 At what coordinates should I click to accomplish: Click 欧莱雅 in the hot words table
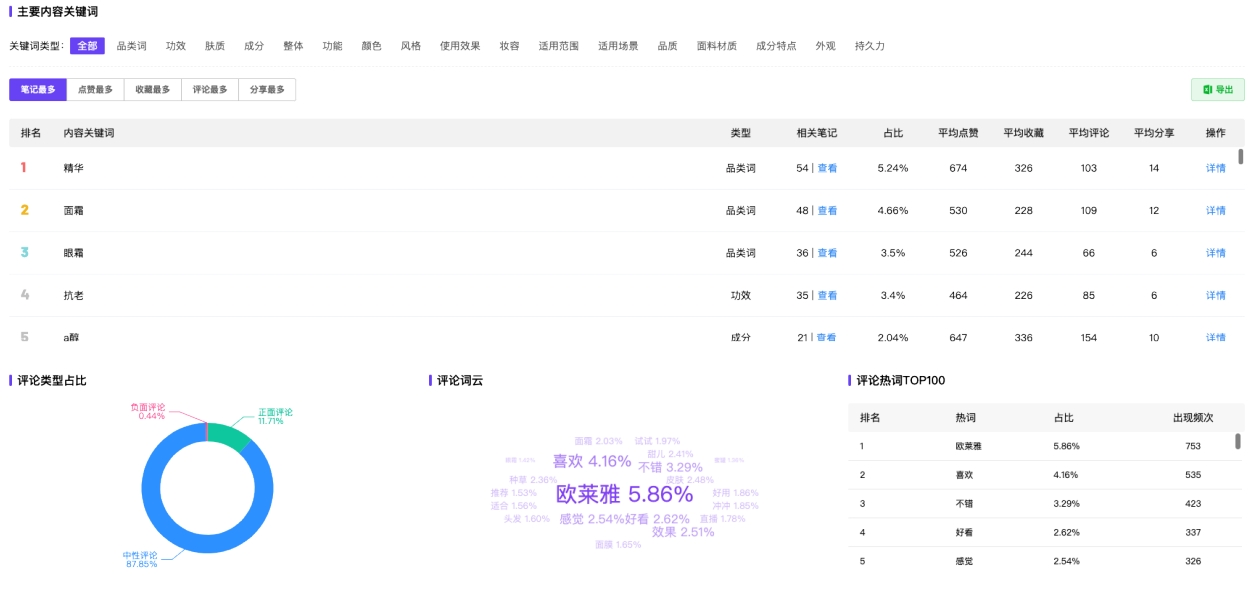tap(968, 446)
